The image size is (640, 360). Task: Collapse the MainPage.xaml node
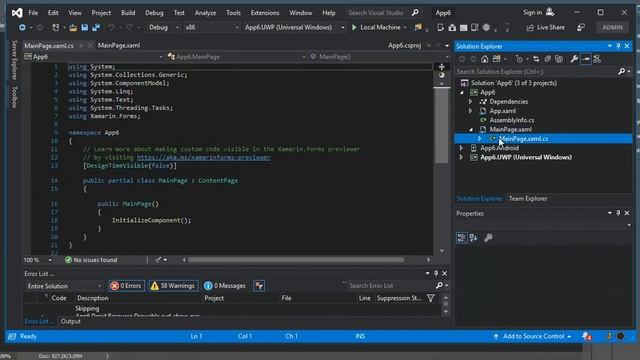[471, 129]
